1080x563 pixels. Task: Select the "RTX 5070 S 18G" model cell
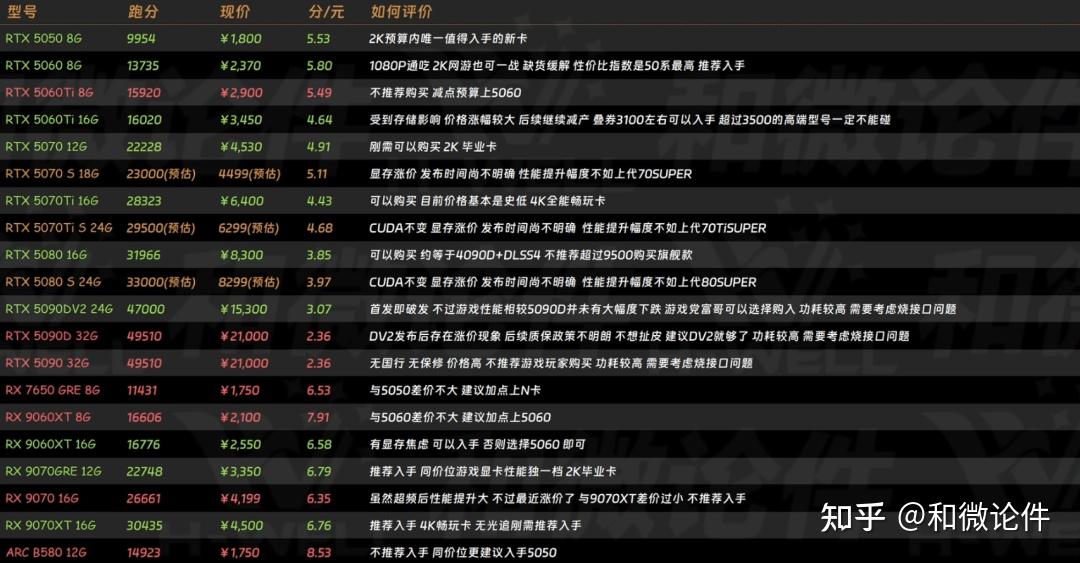pyautogui.click(x=52, y=174)
